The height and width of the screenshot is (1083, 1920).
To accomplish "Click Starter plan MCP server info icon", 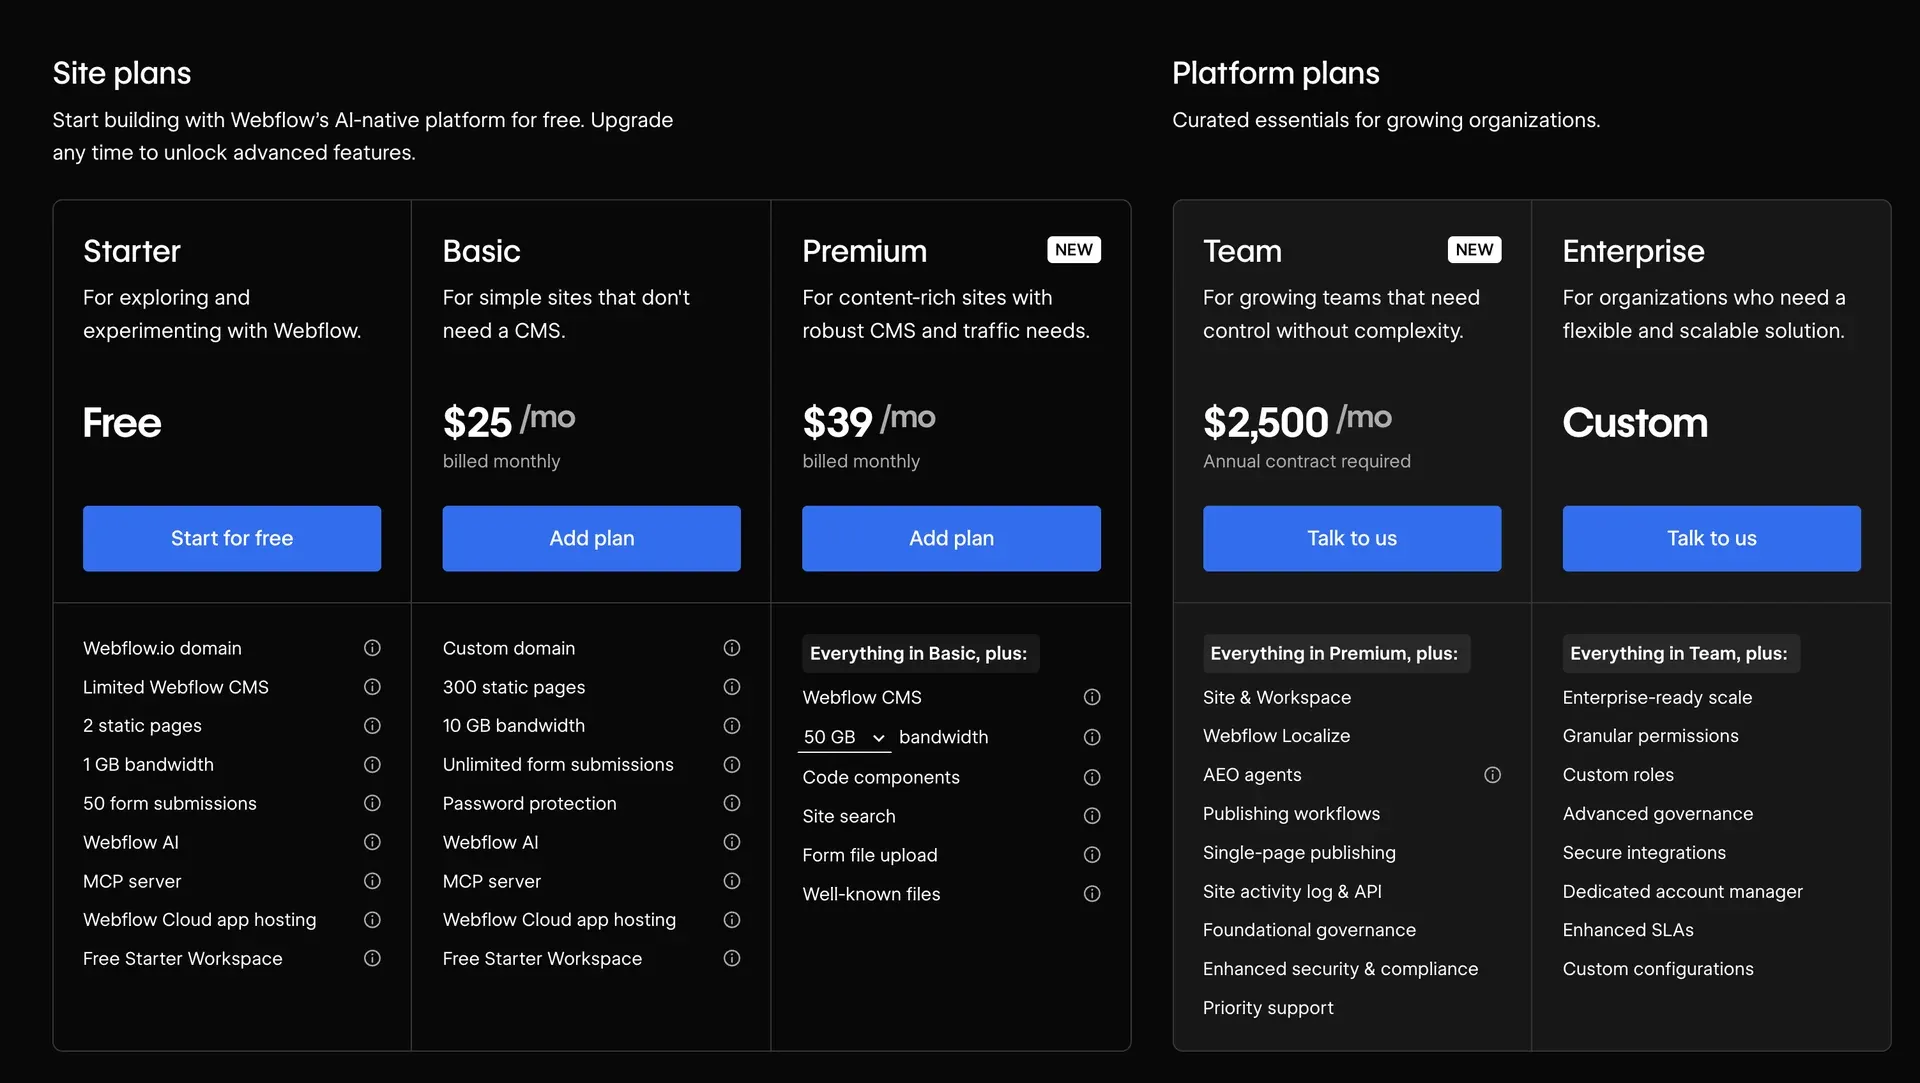I will click(x=372, y=881).
